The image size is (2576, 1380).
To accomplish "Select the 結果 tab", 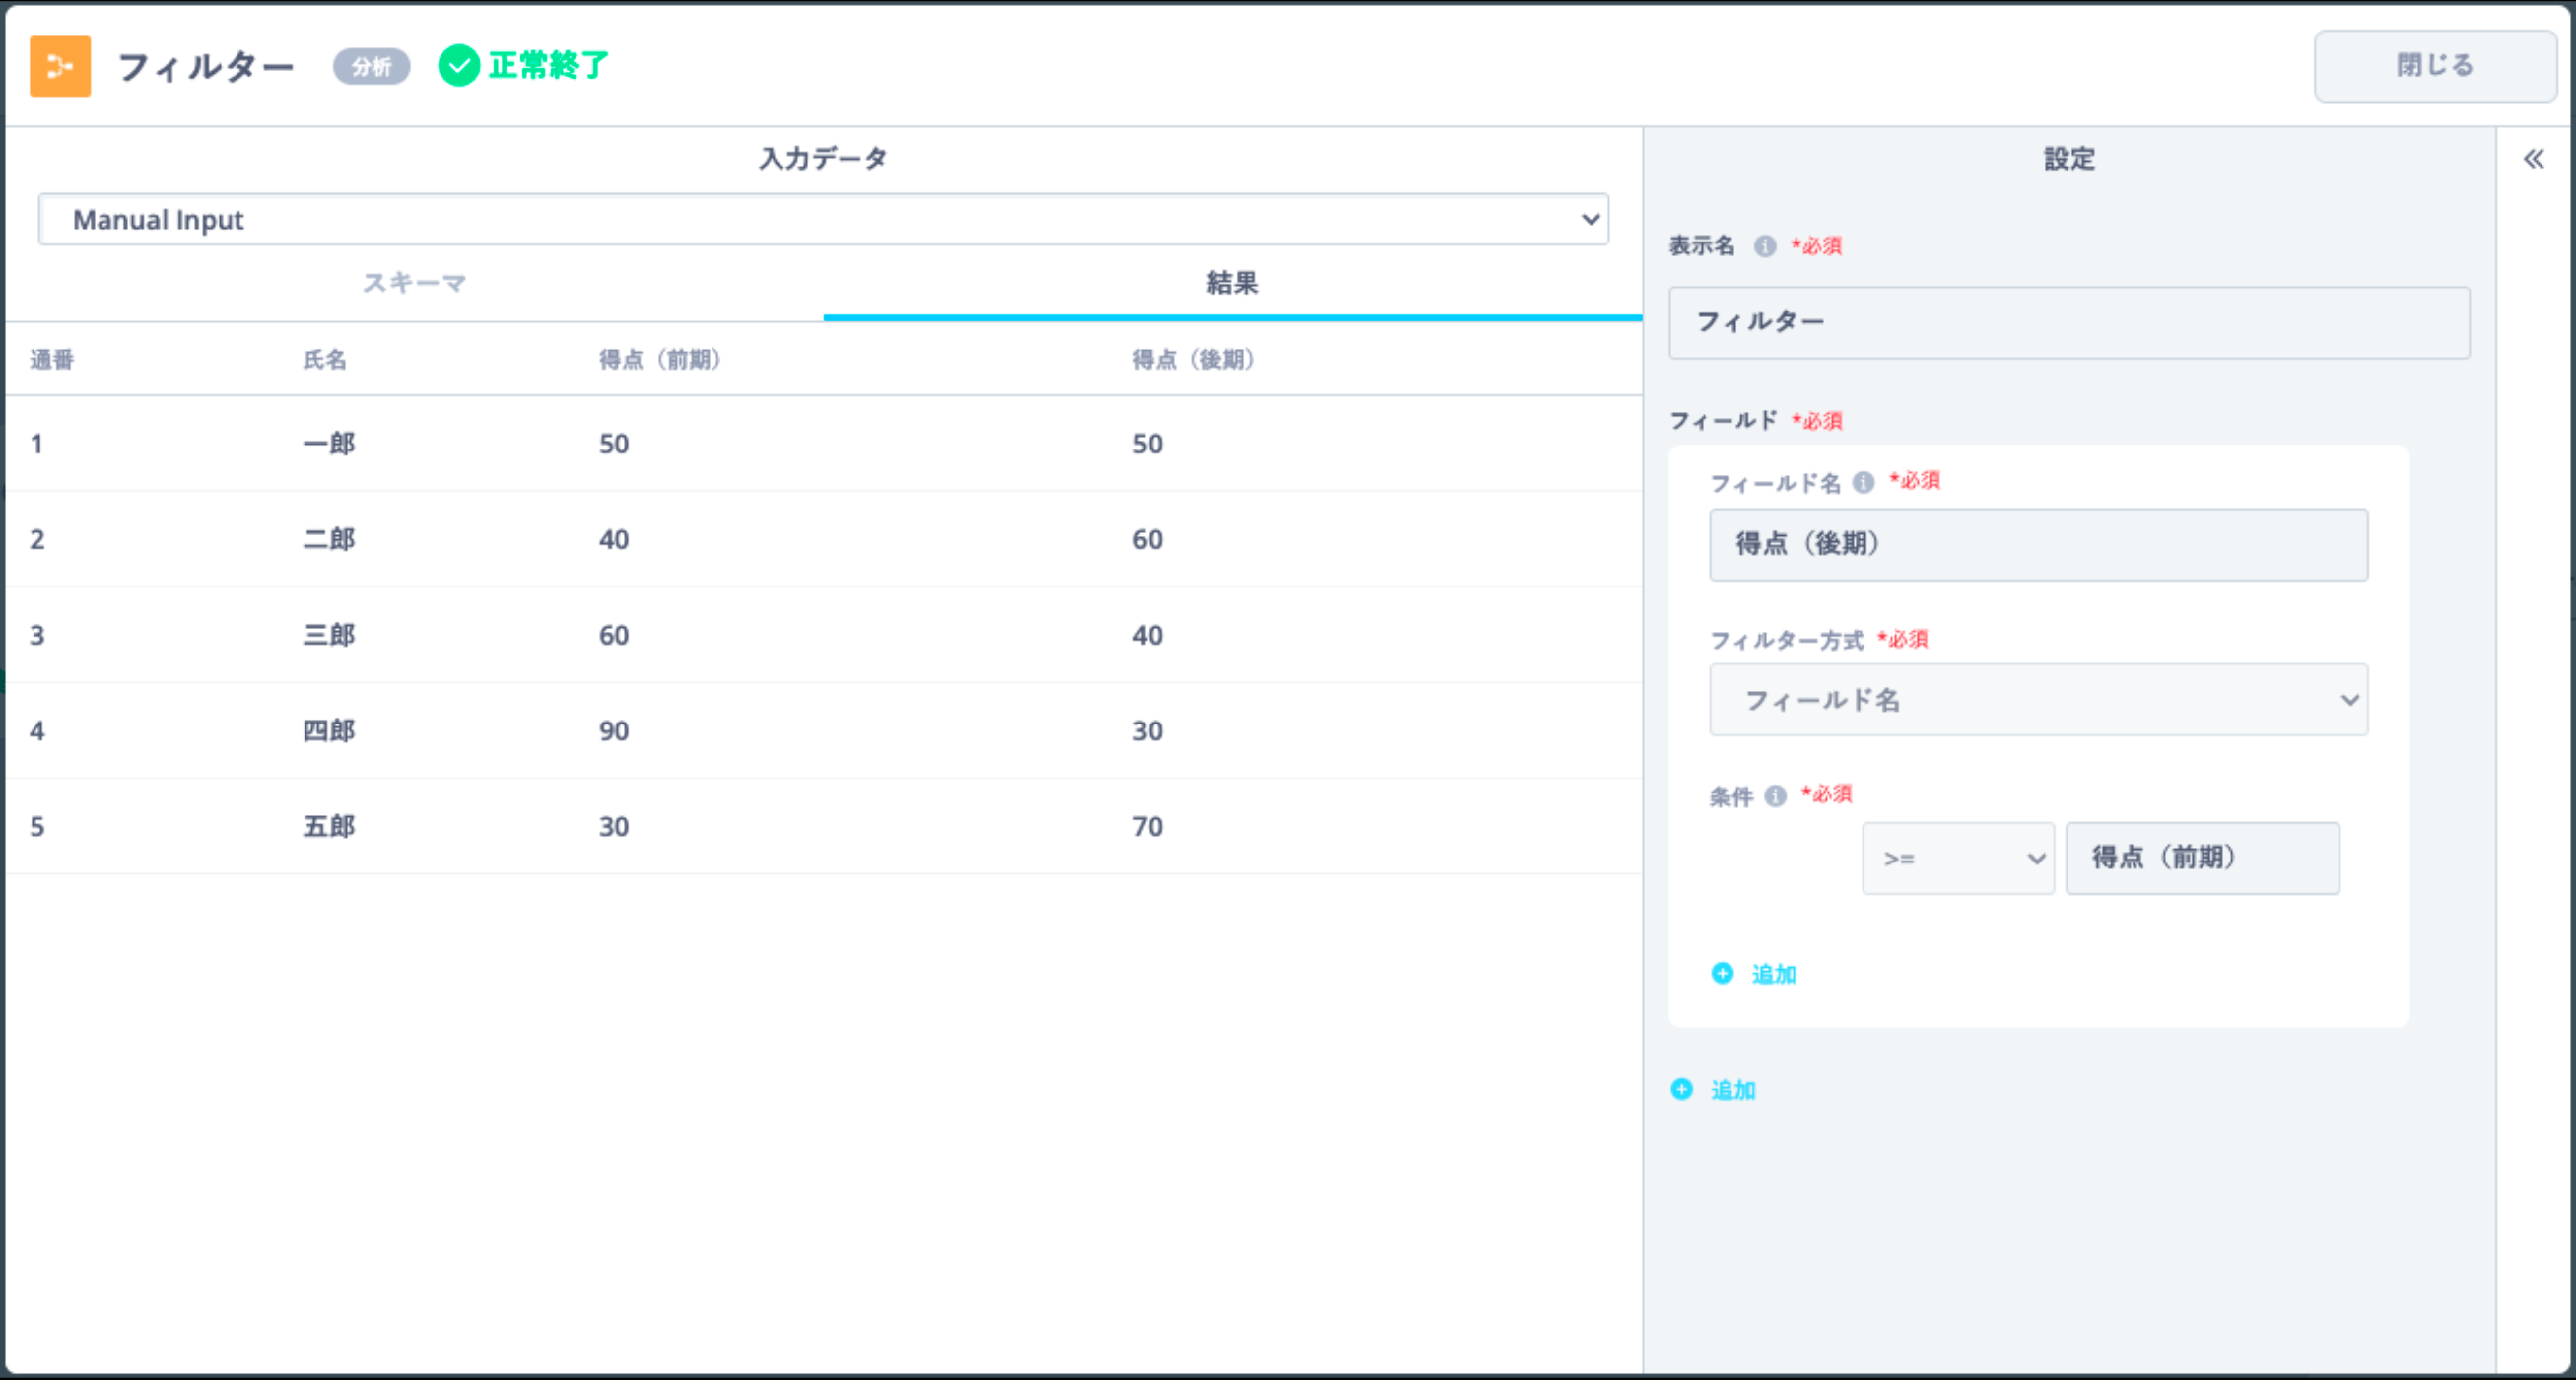I will tap(1232, 283).
